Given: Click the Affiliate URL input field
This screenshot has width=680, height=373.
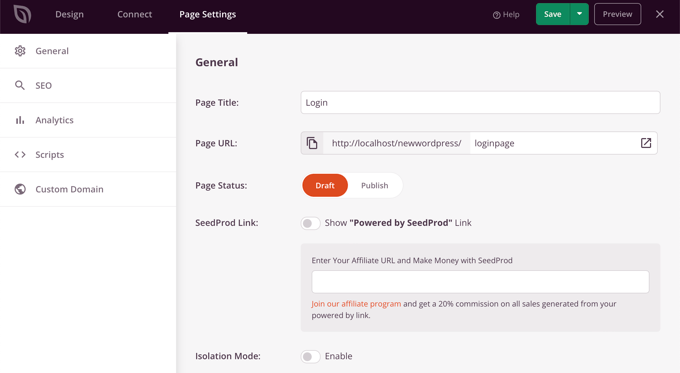Looking at the screenshot, I should [480, 282].
